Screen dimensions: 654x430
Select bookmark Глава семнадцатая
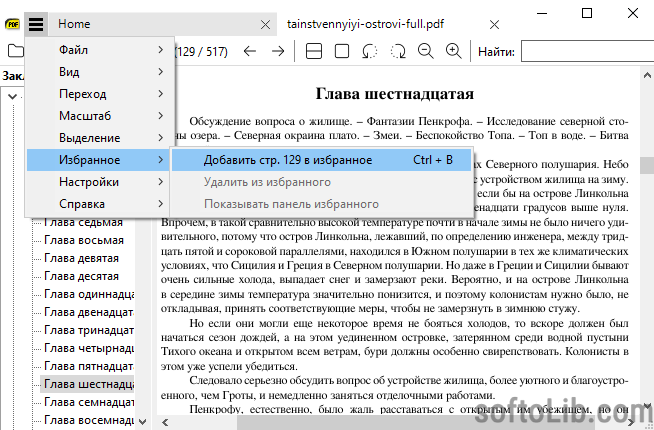tap(88, 402)
